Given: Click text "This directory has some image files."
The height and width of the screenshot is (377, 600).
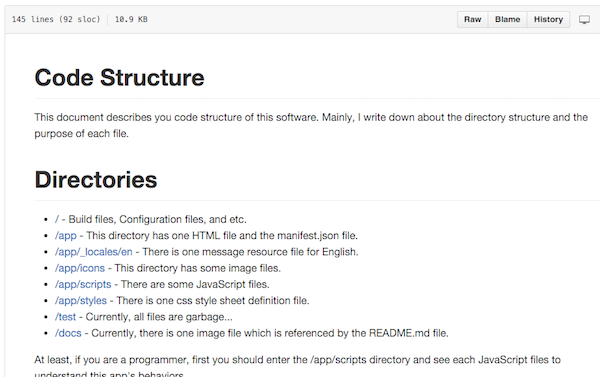Looking at the screenshot, I should pyautogui.click(x=197, y=268).
